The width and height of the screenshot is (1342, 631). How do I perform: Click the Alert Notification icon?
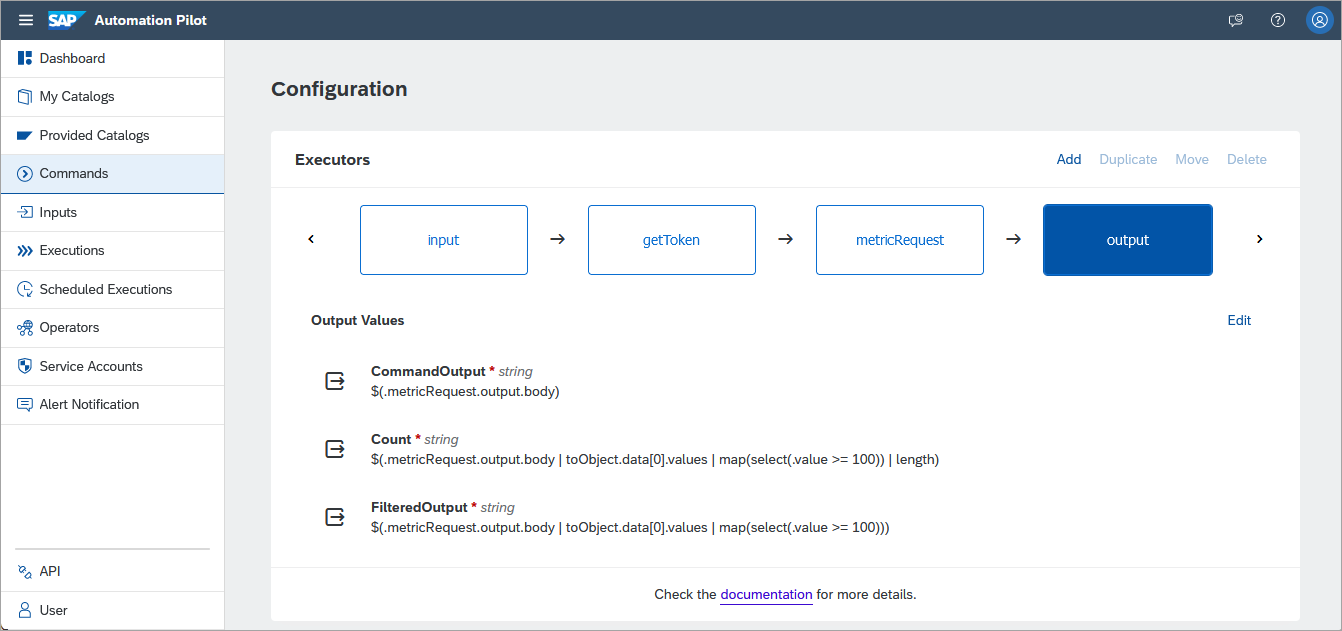[25, 405]
